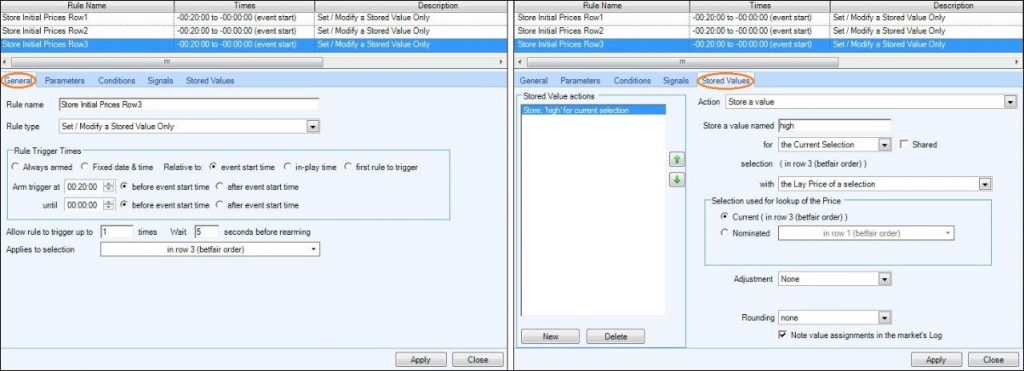Click Description column header in right table
This screenshot has width=1024, height=371.
coord(926,5)
